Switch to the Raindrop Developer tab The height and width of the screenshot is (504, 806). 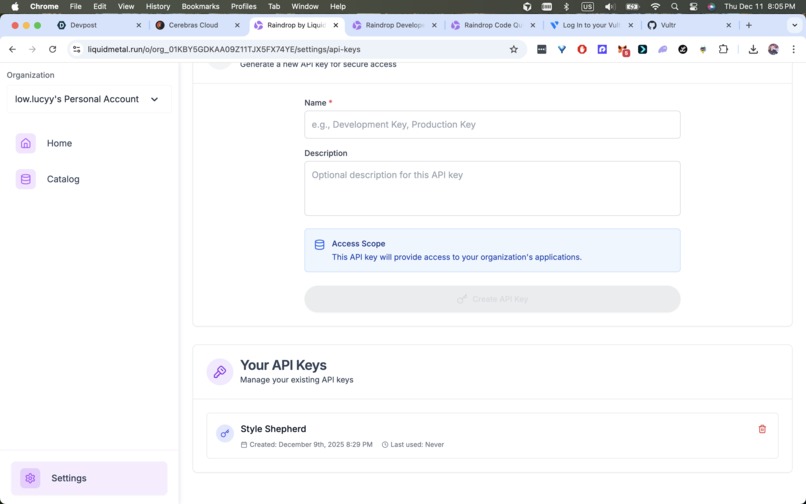click(x=395, y=25)
